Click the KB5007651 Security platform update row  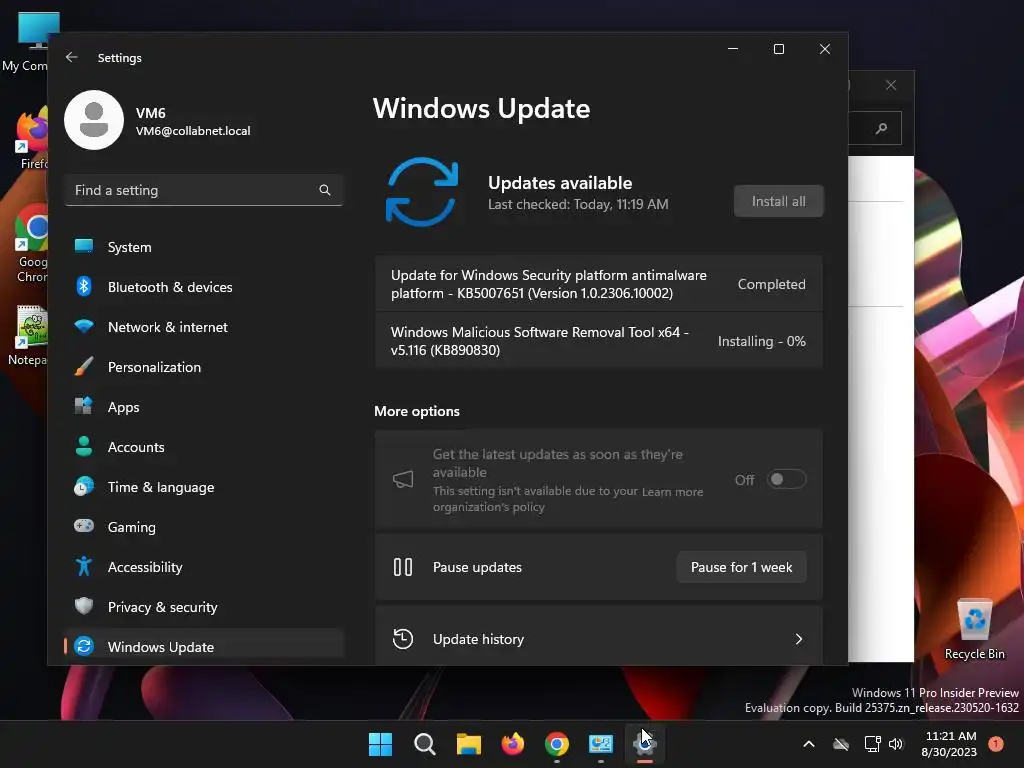coord(598,284)
